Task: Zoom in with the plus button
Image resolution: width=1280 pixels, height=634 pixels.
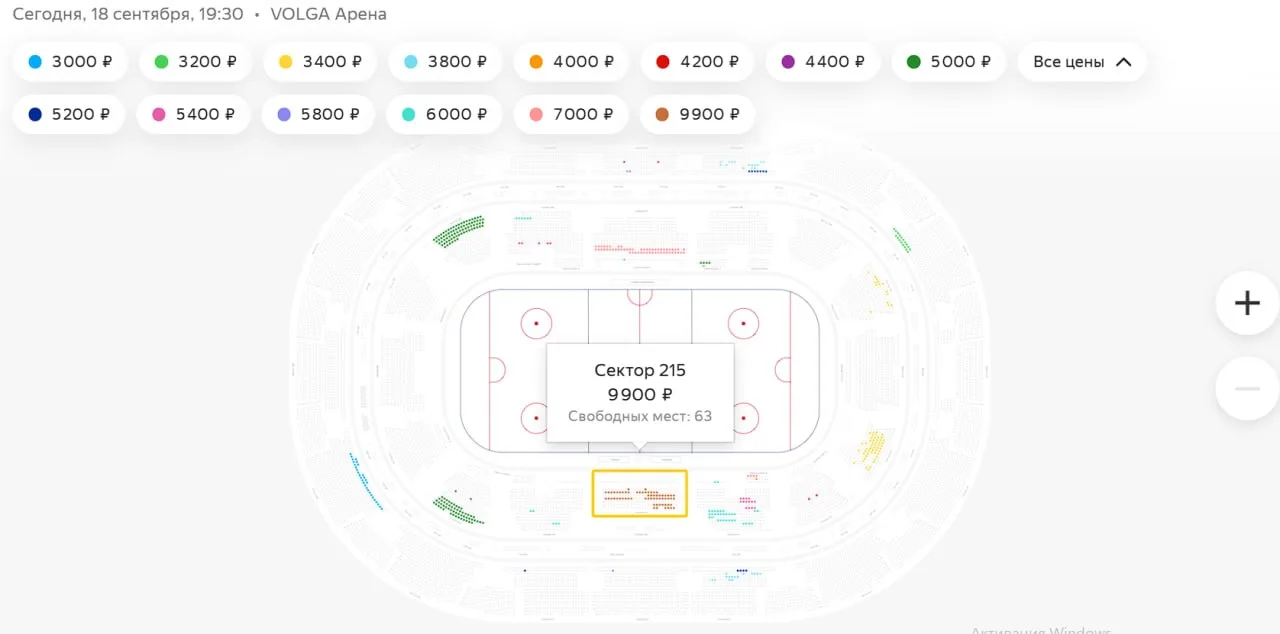Action: point(1247,303)
